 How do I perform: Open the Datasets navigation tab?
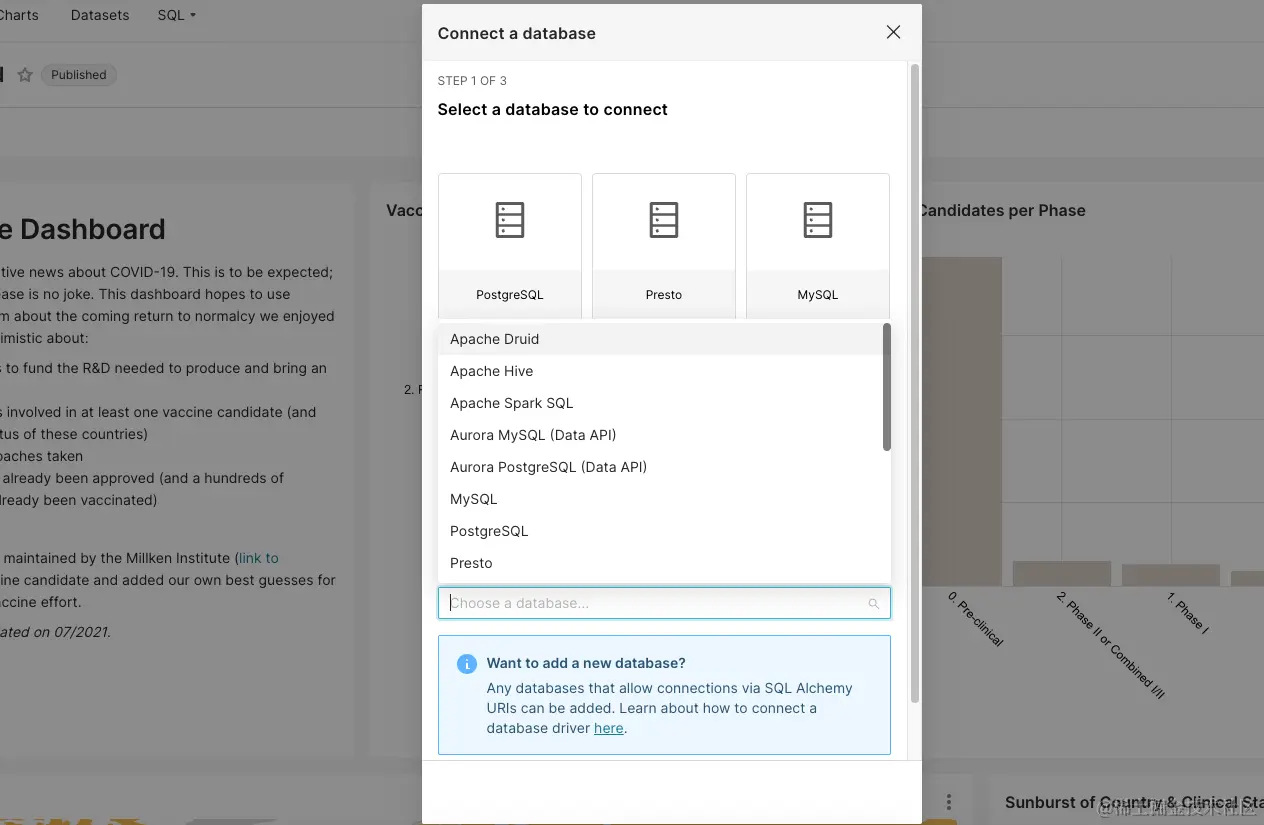100,15
